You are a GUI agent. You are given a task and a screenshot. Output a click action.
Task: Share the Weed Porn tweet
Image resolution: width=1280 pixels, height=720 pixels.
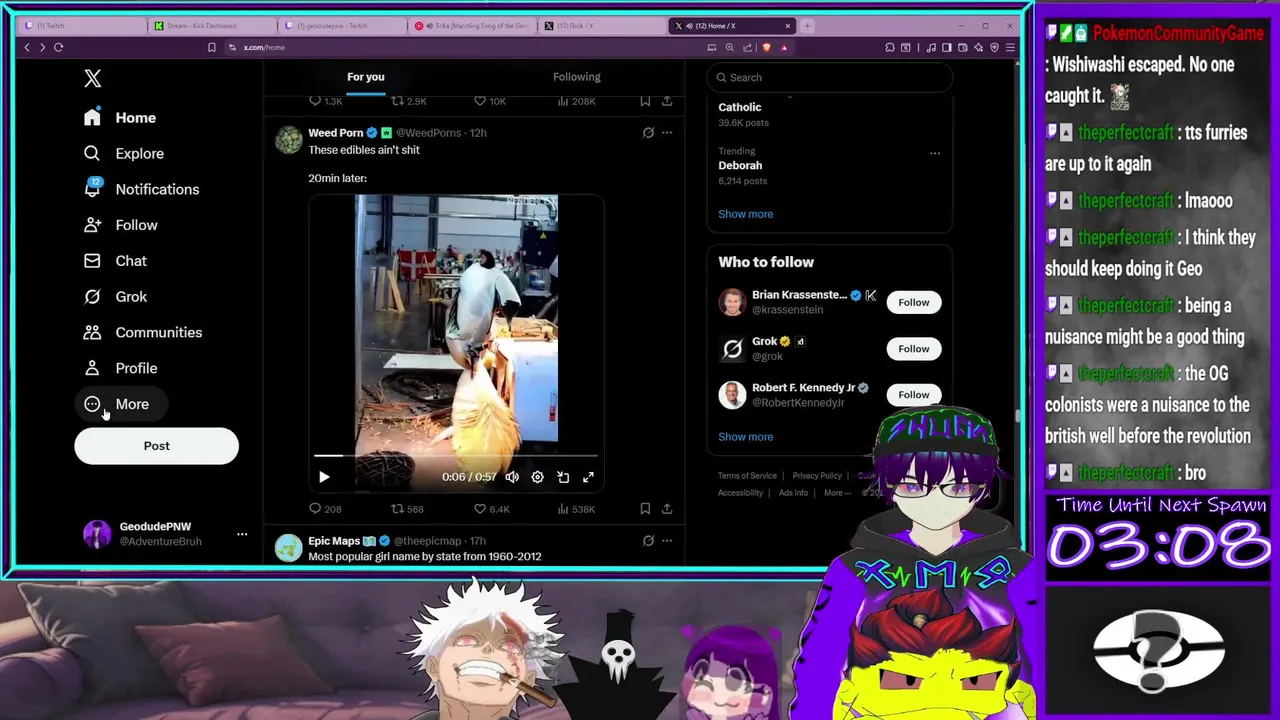(667, 509)
